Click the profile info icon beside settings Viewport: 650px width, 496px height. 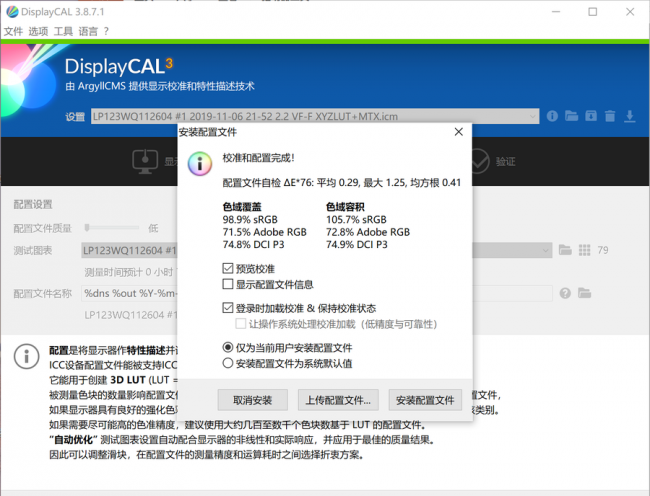click(x=552, y=116)
